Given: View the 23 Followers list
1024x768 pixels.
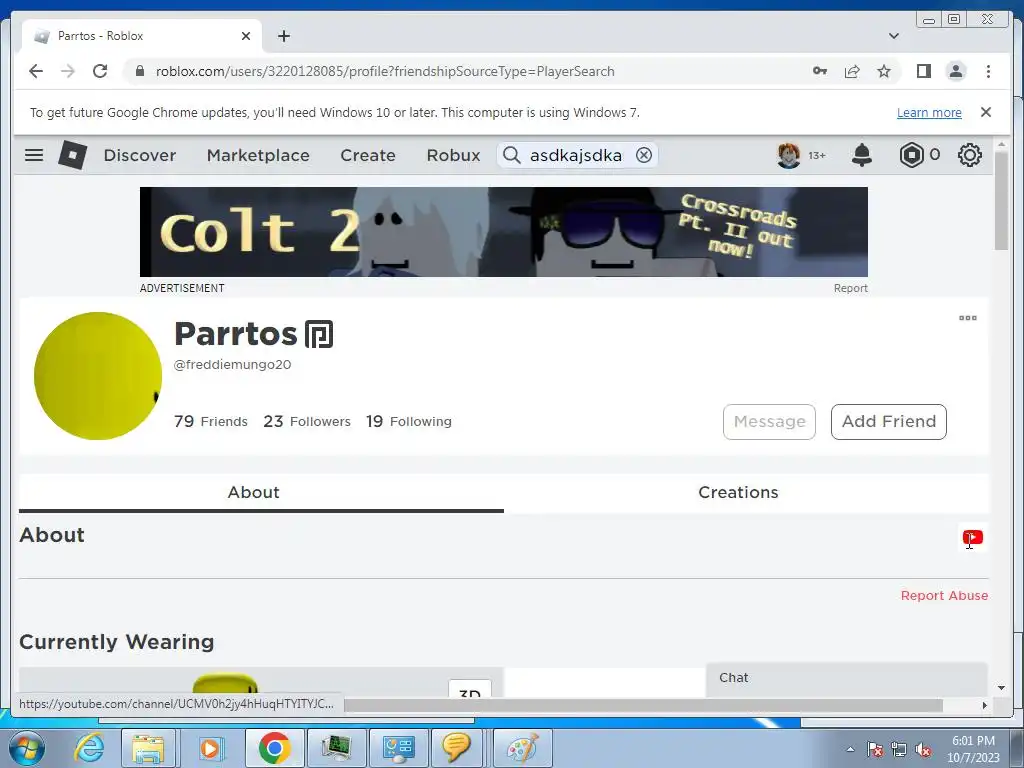Looking at the screenshot, I should pos(307,421).
